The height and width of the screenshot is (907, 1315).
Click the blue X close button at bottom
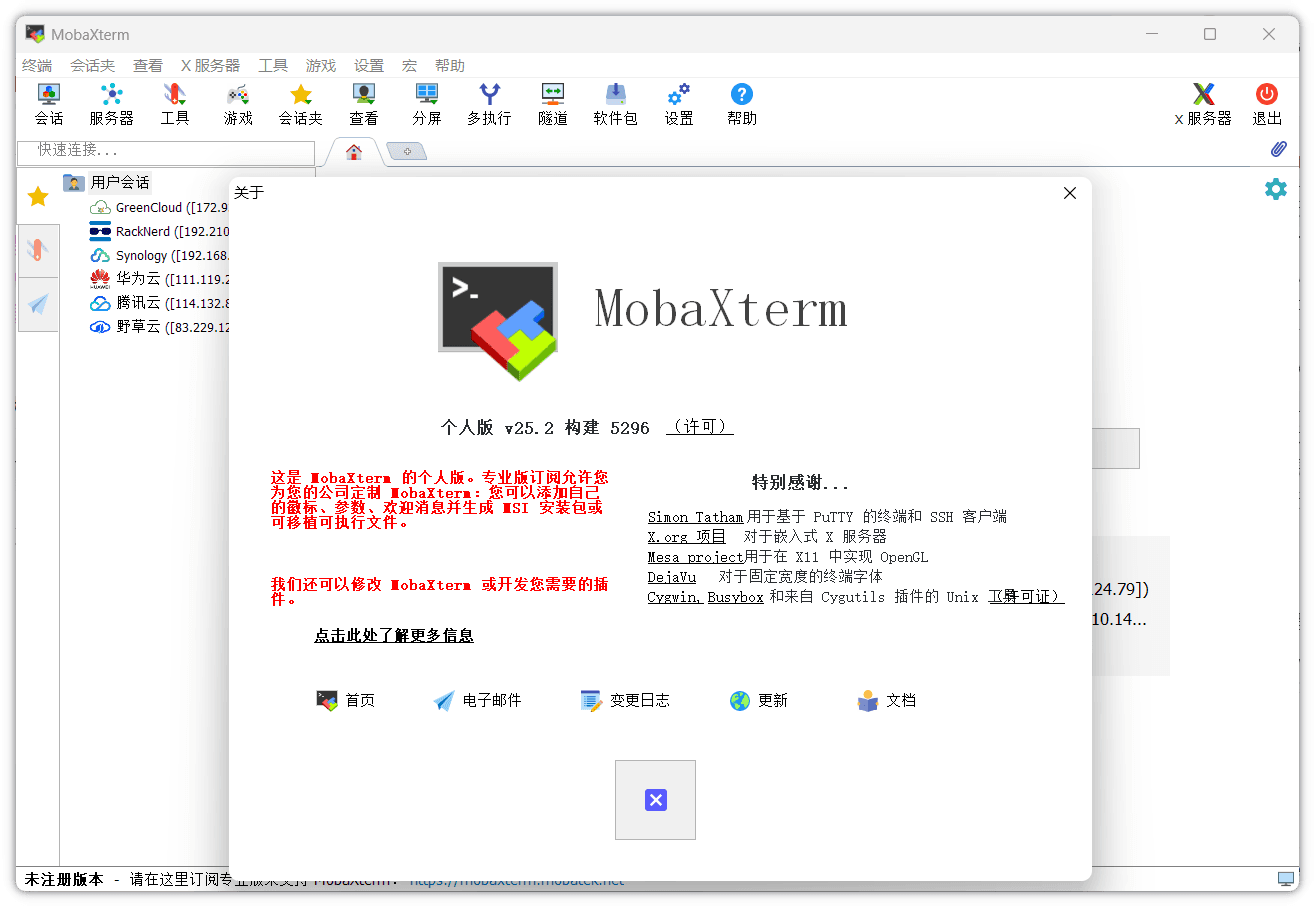655,800
